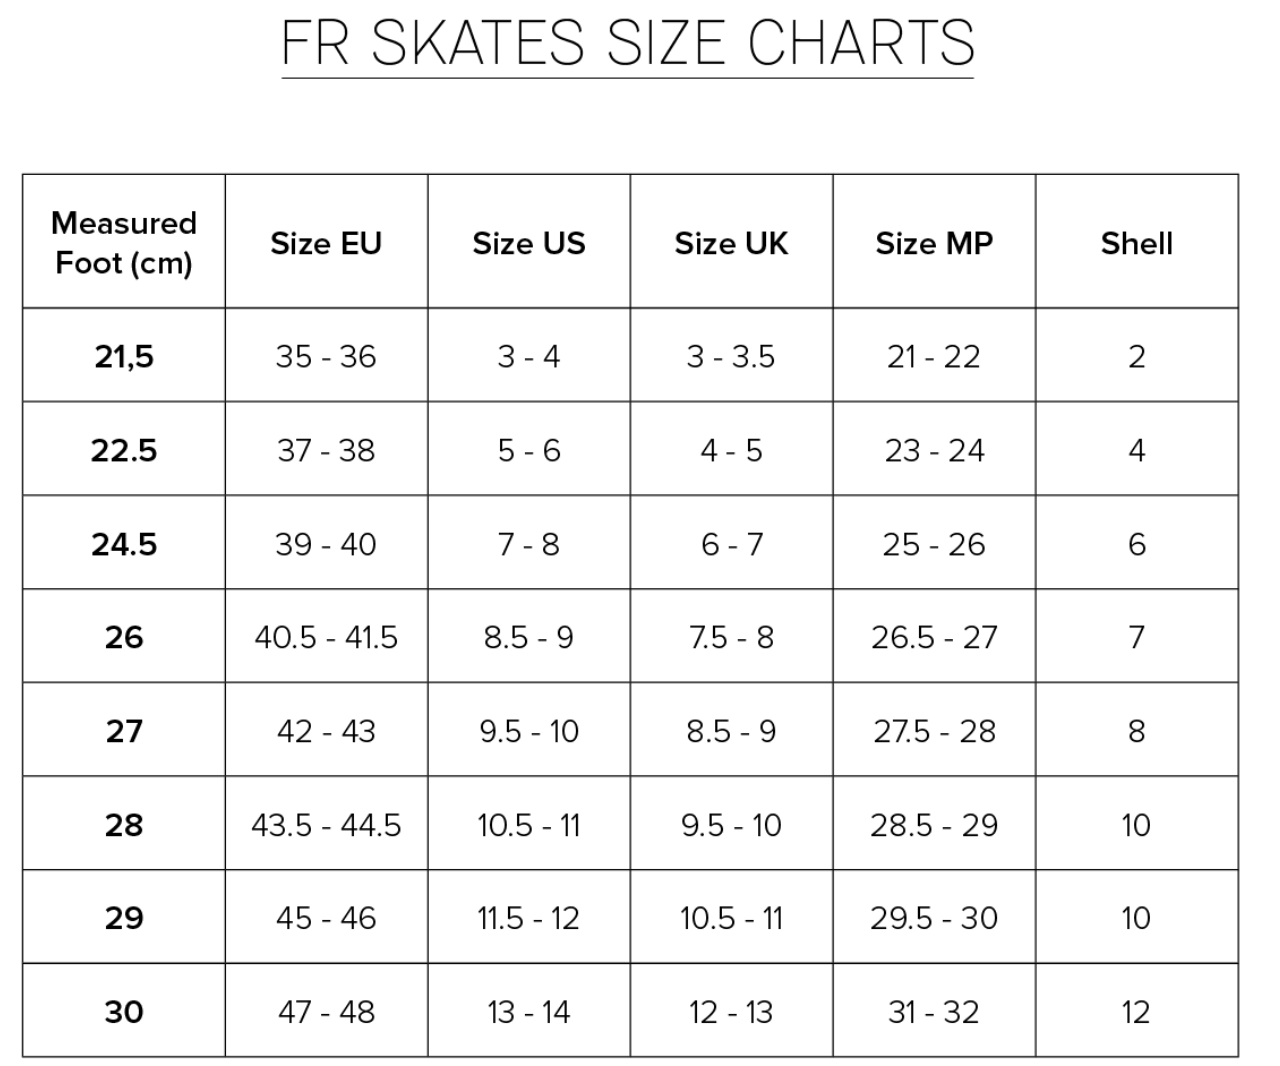
Task: Click the US size 7 - 8 cell
Action: click(529, 544)
